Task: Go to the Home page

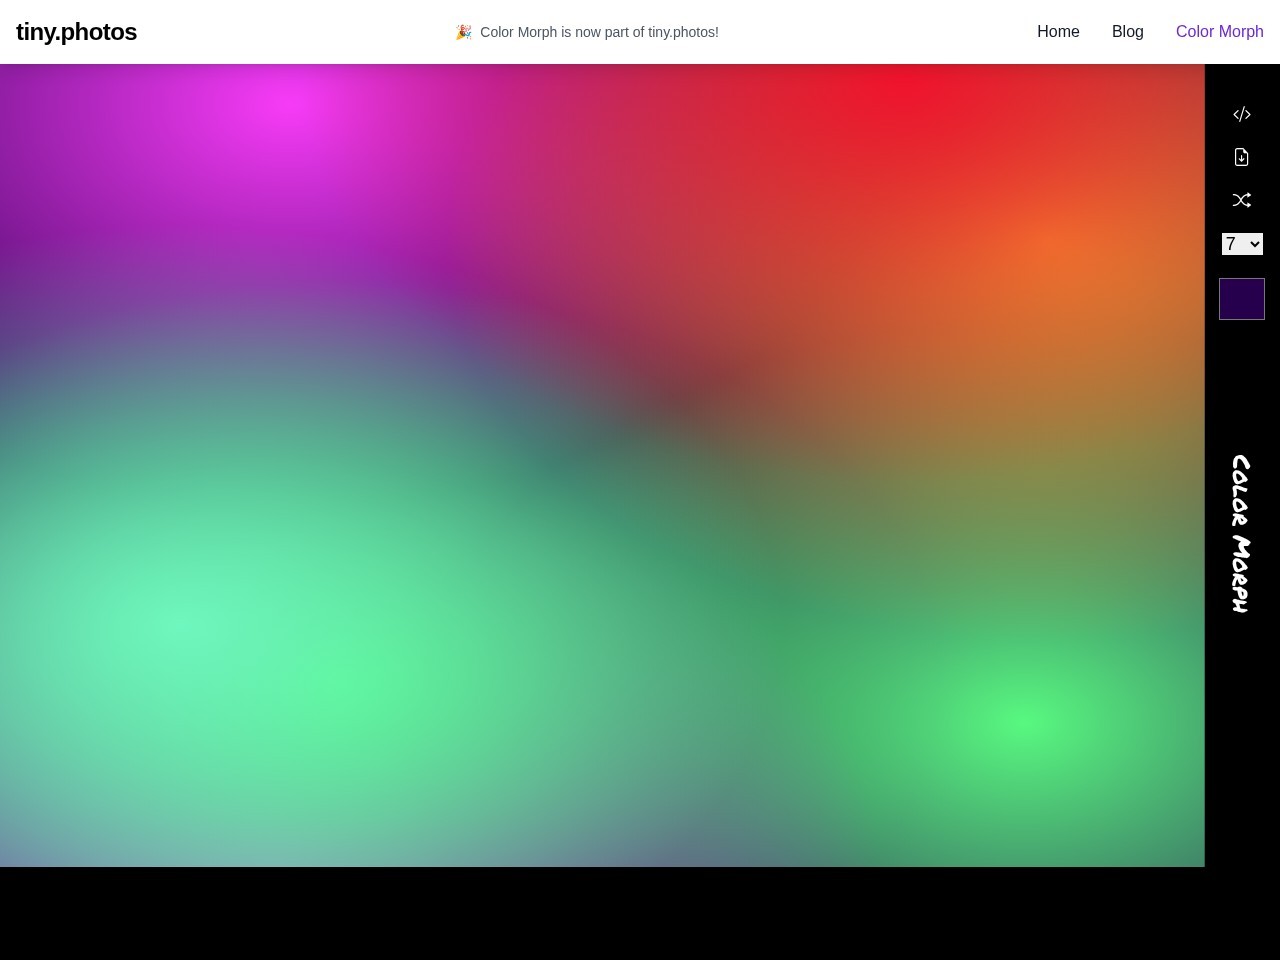Action: tap(1058, 32)
